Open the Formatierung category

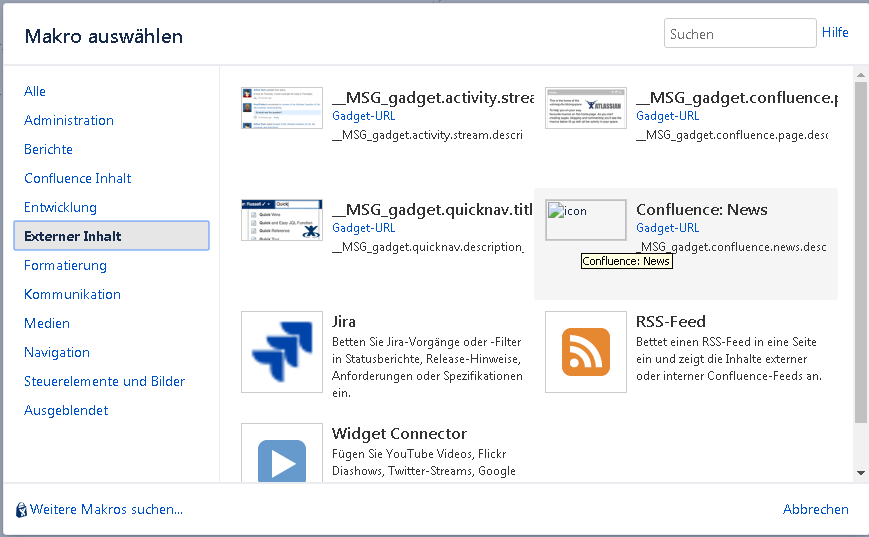click(65, 265)
